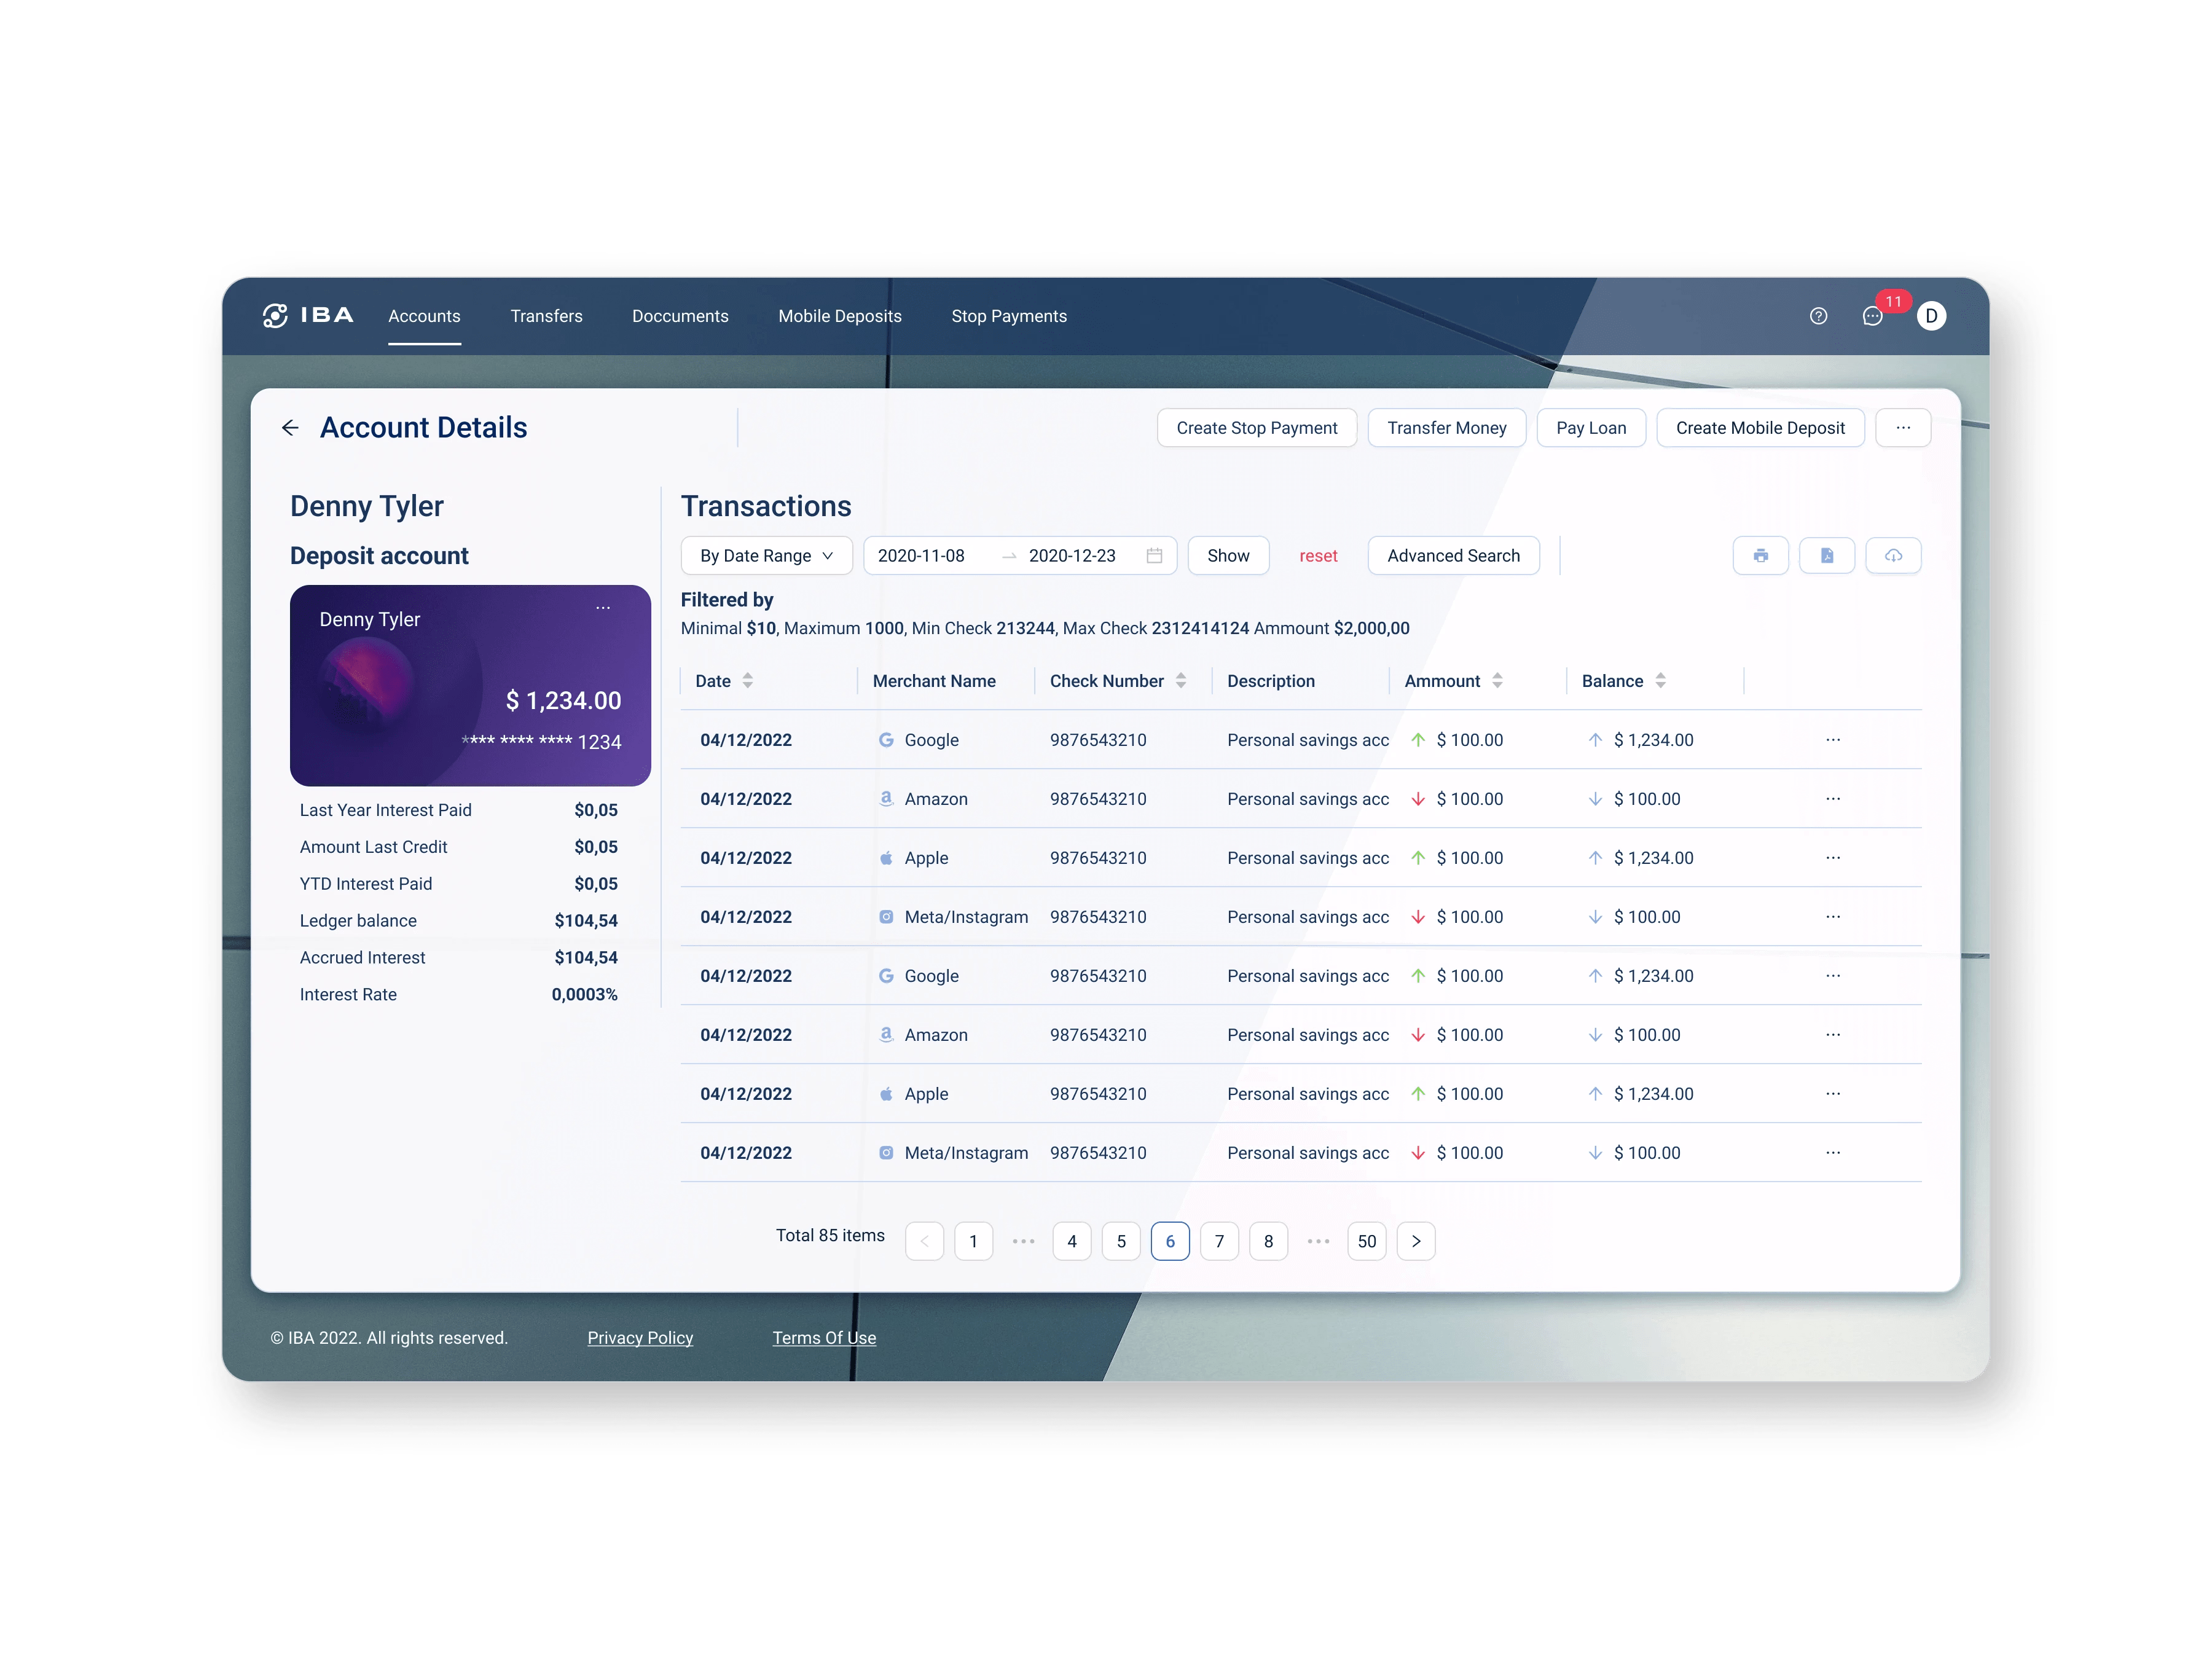Open three-dot menu on the card
2212x1659 pixels.
point(603,608)
